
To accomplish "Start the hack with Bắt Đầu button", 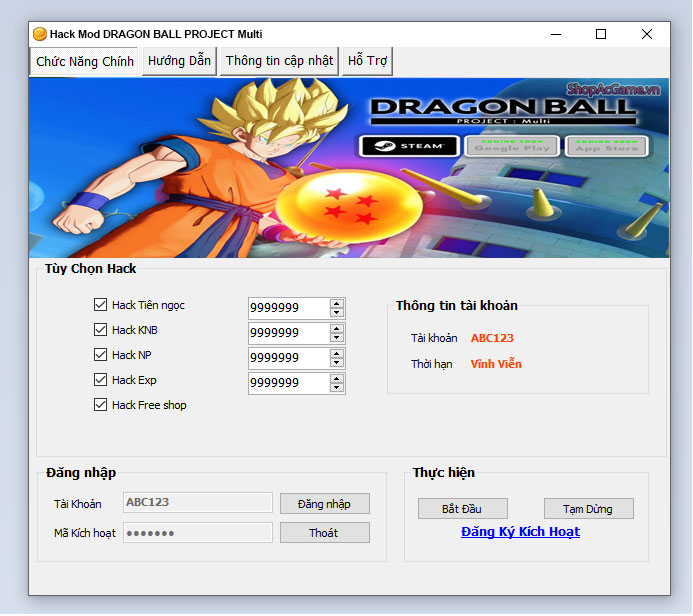I will [463, 509].
